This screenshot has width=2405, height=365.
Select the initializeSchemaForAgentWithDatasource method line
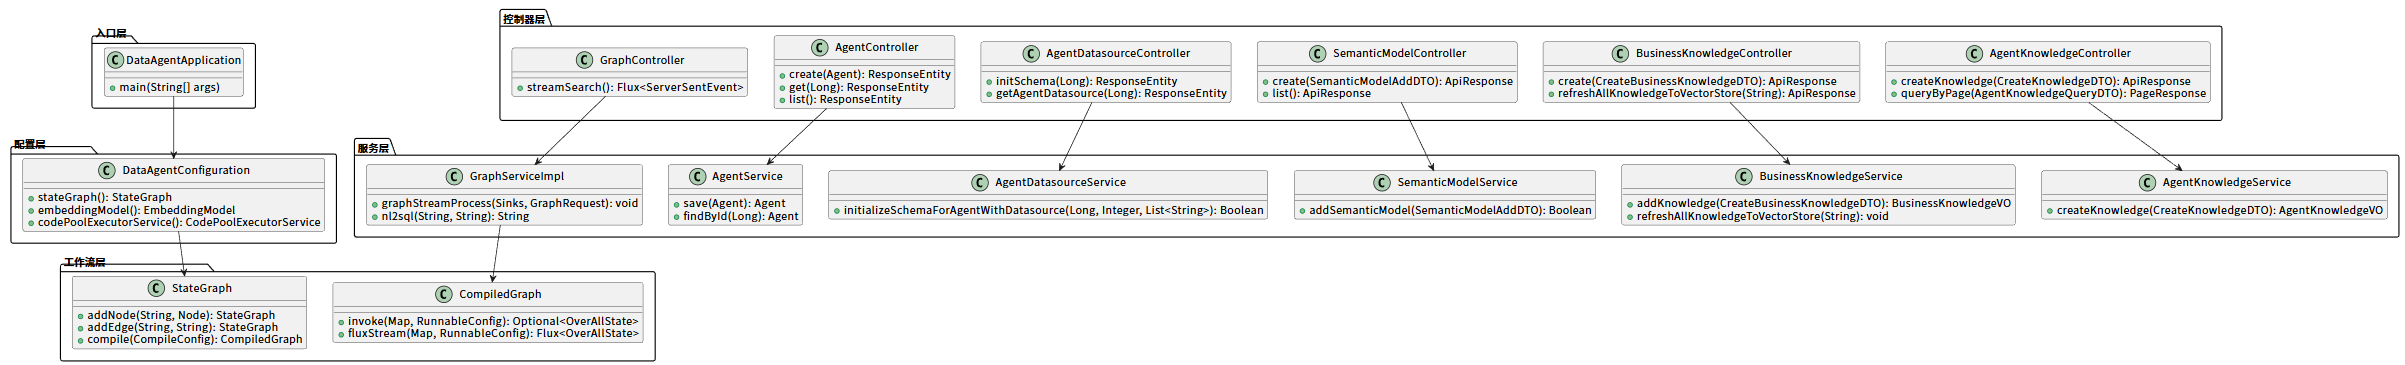pos(1053,211)
